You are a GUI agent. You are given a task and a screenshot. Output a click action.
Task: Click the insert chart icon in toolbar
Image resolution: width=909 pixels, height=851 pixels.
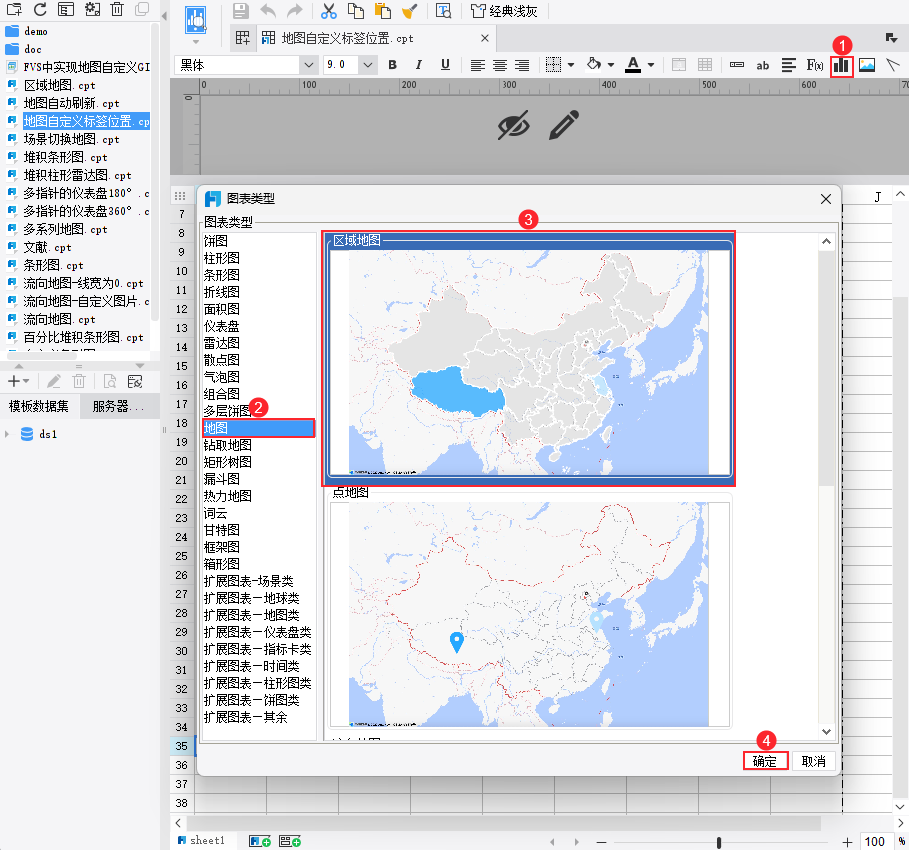pos(841,66)
